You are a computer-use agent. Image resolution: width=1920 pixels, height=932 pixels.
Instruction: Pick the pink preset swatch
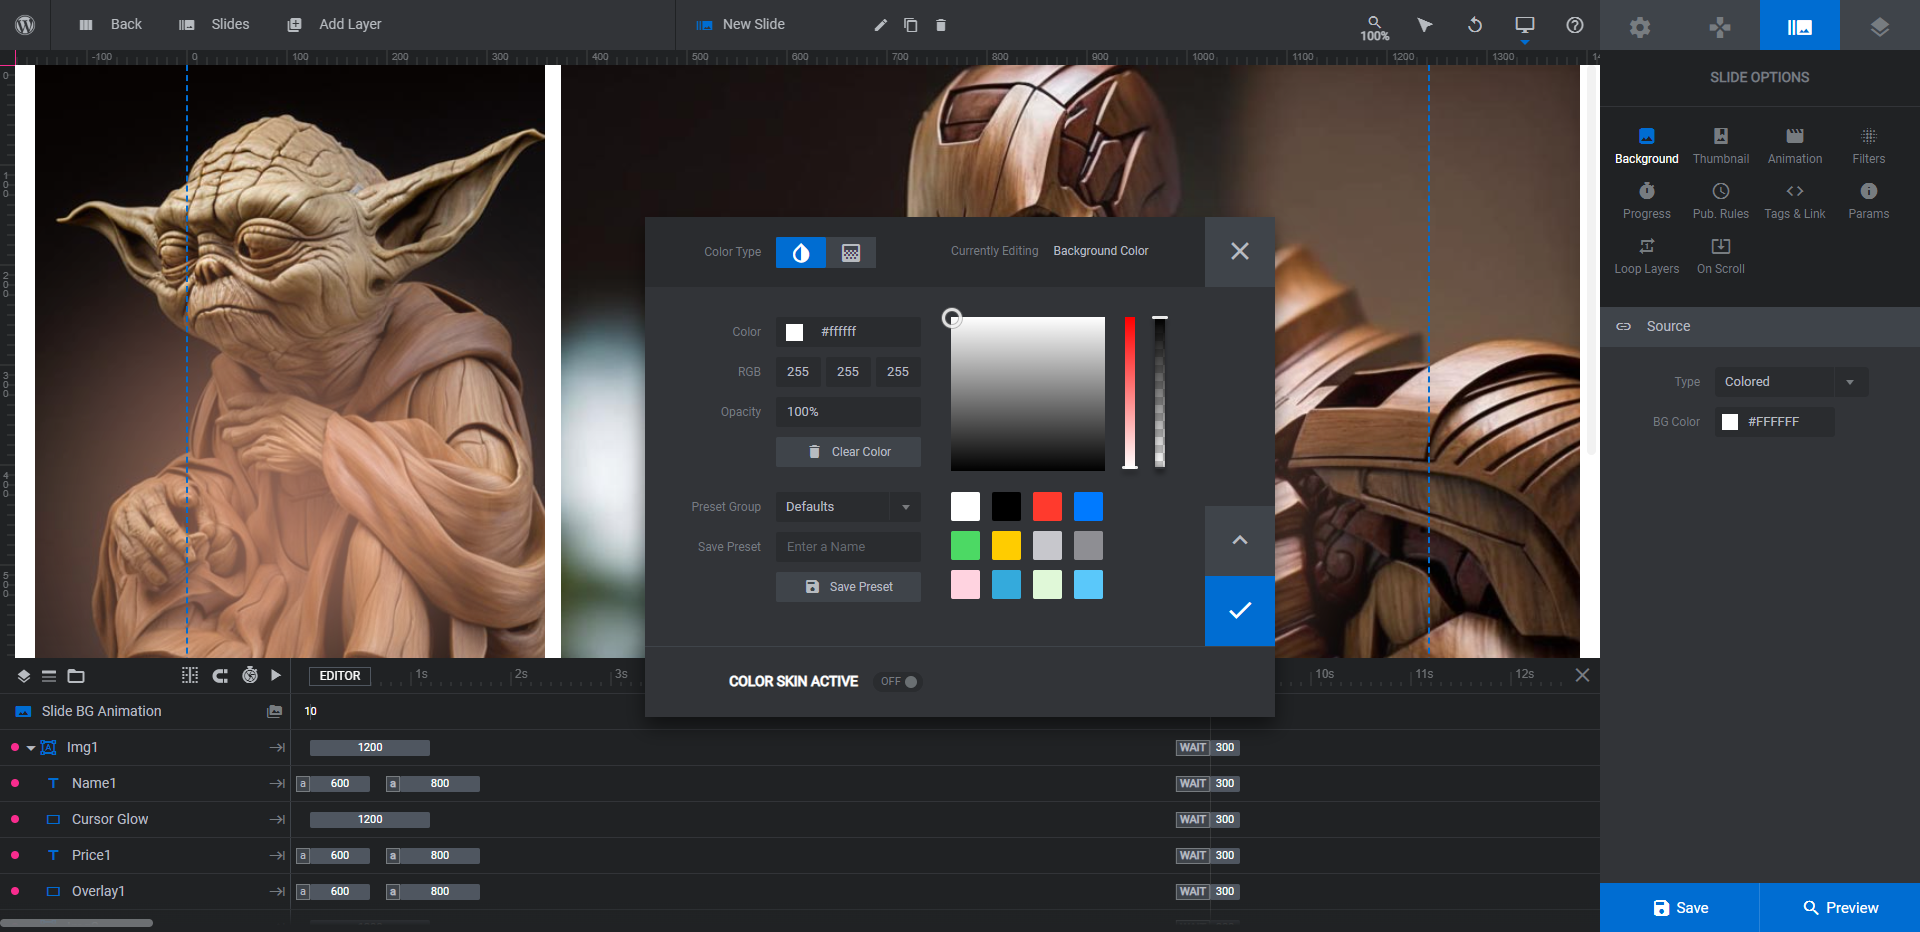[965, 585]
